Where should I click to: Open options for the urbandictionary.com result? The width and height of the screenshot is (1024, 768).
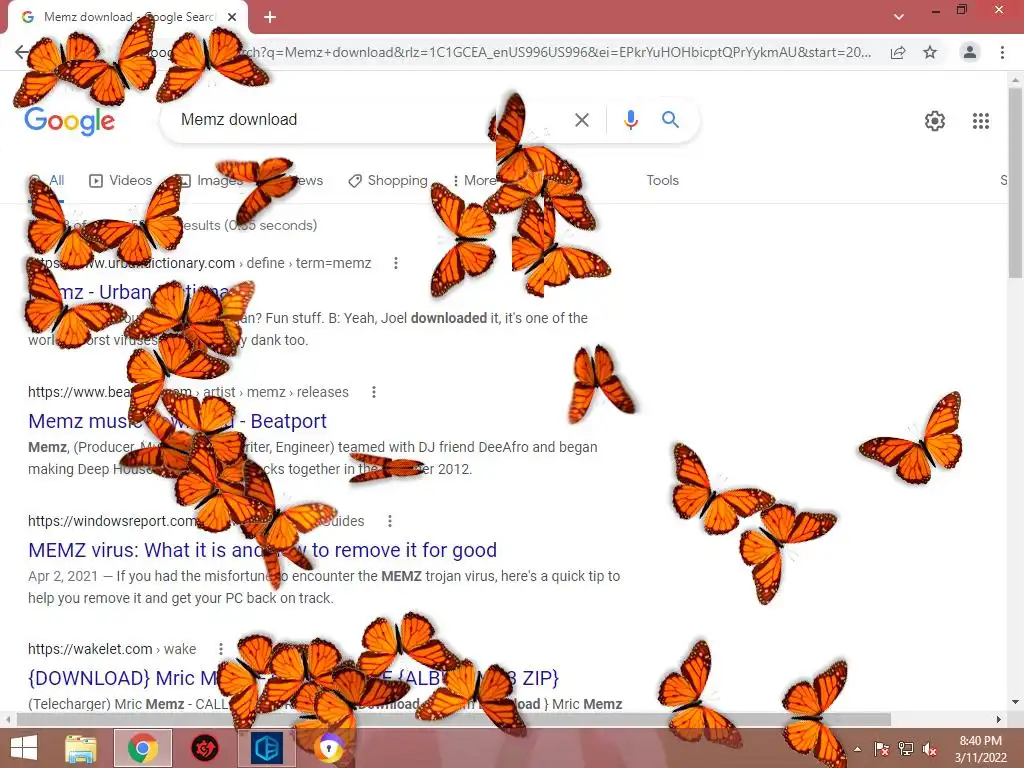click(x=395, y=263)
